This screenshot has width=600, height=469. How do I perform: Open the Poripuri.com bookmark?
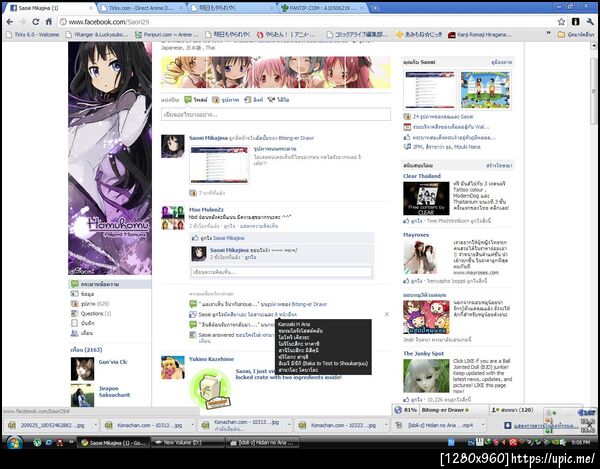[x=167, y=35]
